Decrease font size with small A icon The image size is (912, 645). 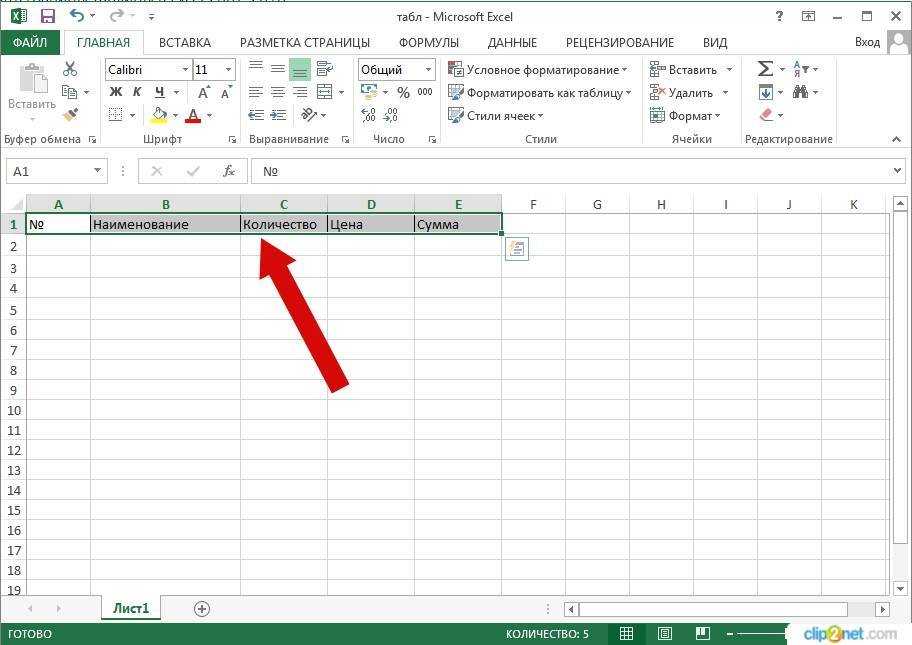226,92
